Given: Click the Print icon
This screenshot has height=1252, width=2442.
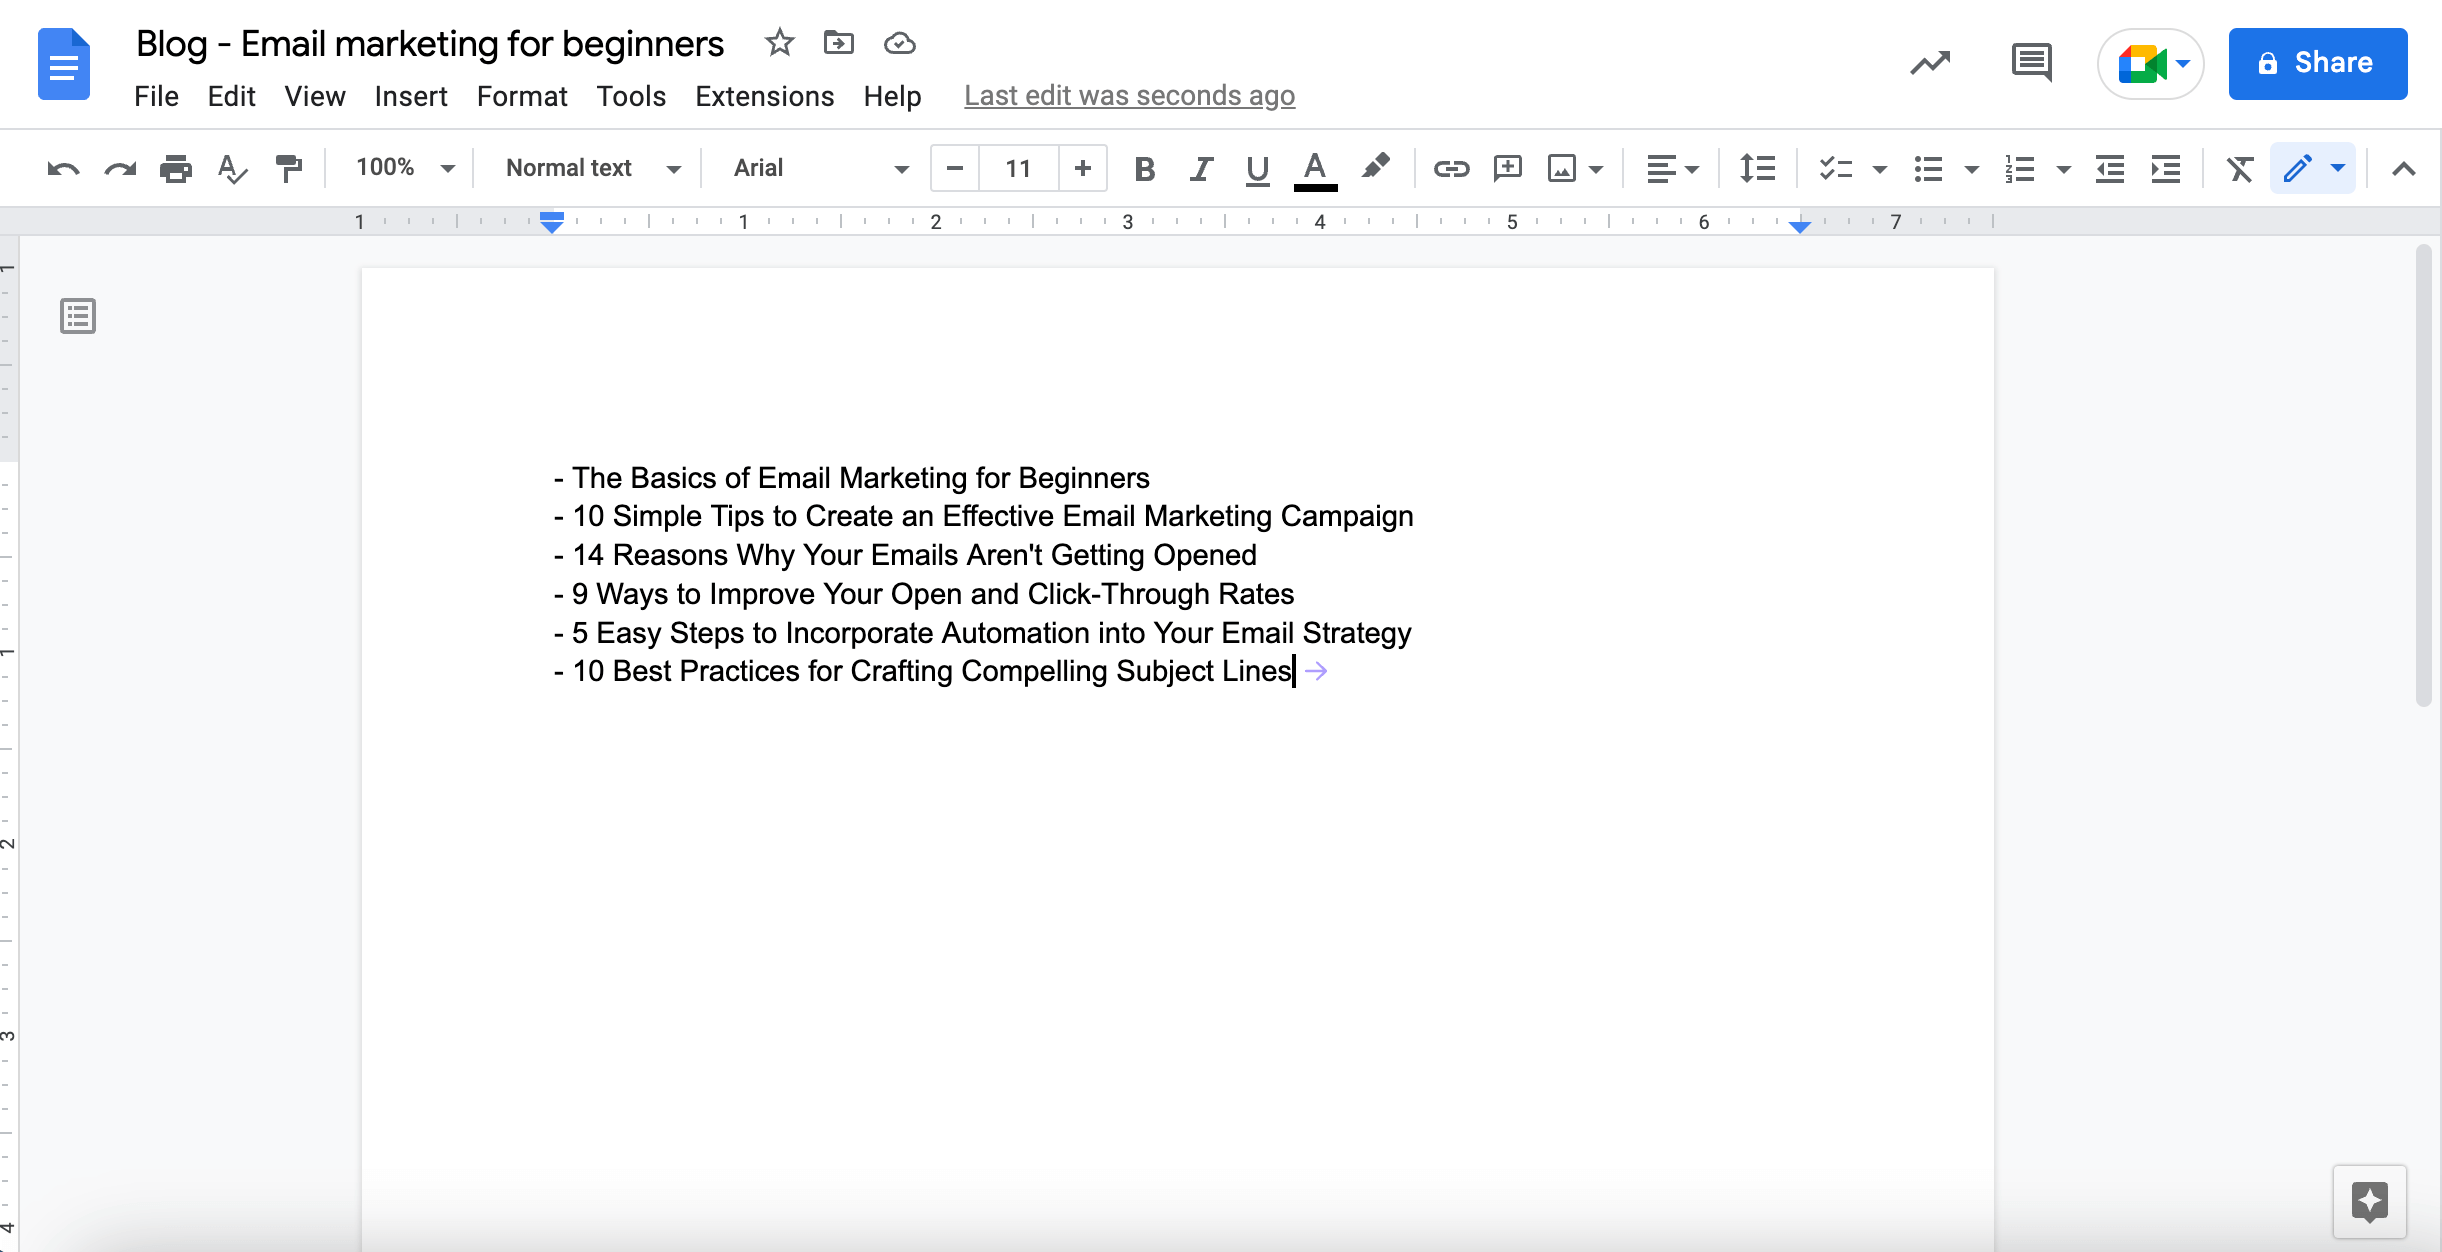Looking at the screenshot, I should (175, 168).
